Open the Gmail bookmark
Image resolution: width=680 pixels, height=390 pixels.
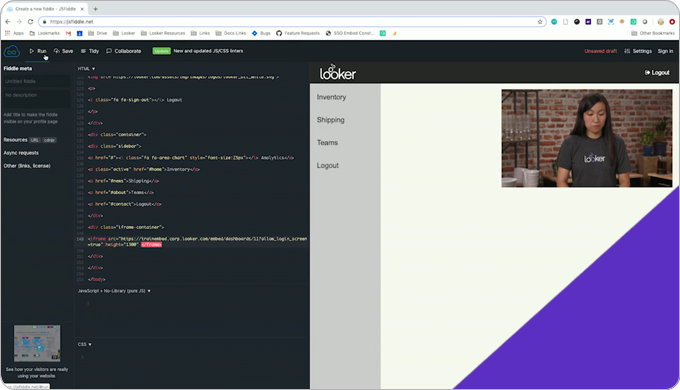pos(68,33)
